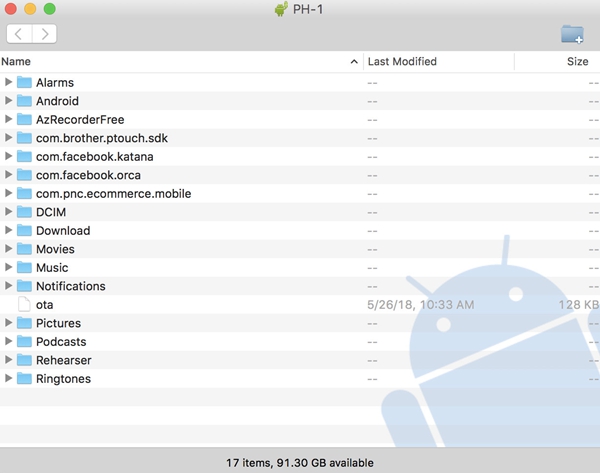The width and height of the screenshot is (600, 473).
Task: Sort by the Size column header
Action: (x=558, y=62)
